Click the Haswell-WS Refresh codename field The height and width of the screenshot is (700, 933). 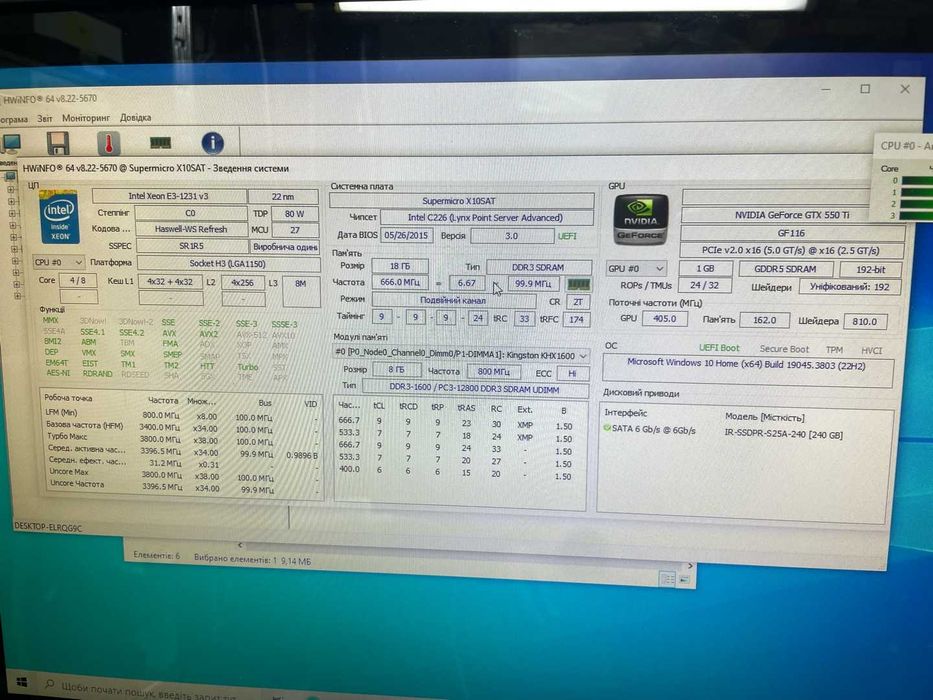tap(191, 229)
